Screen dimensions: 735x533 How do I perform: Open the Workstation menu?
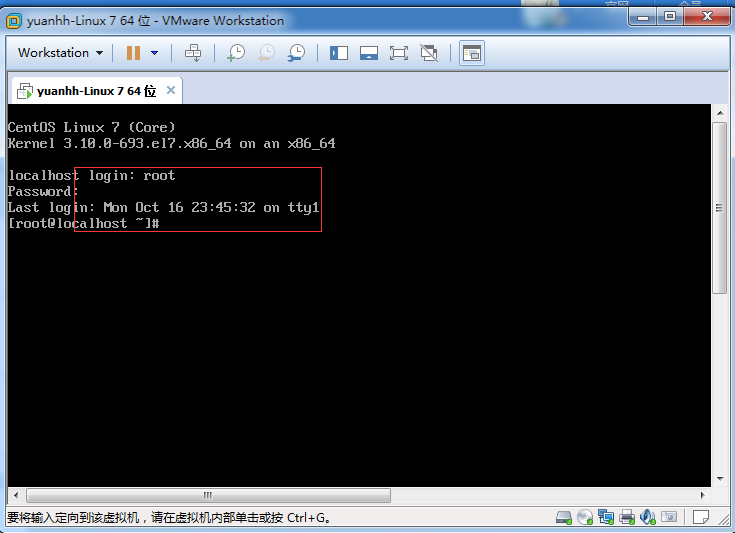[60, 53]
